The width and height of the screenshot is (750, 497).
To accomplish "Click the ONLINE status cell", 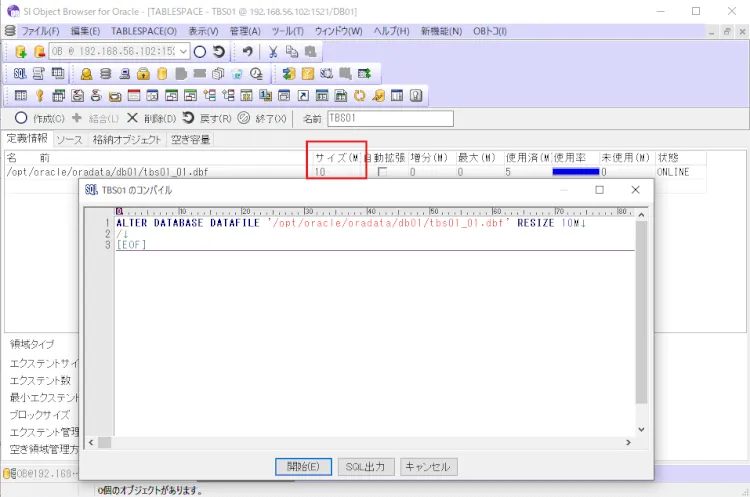I will point(673,172).
